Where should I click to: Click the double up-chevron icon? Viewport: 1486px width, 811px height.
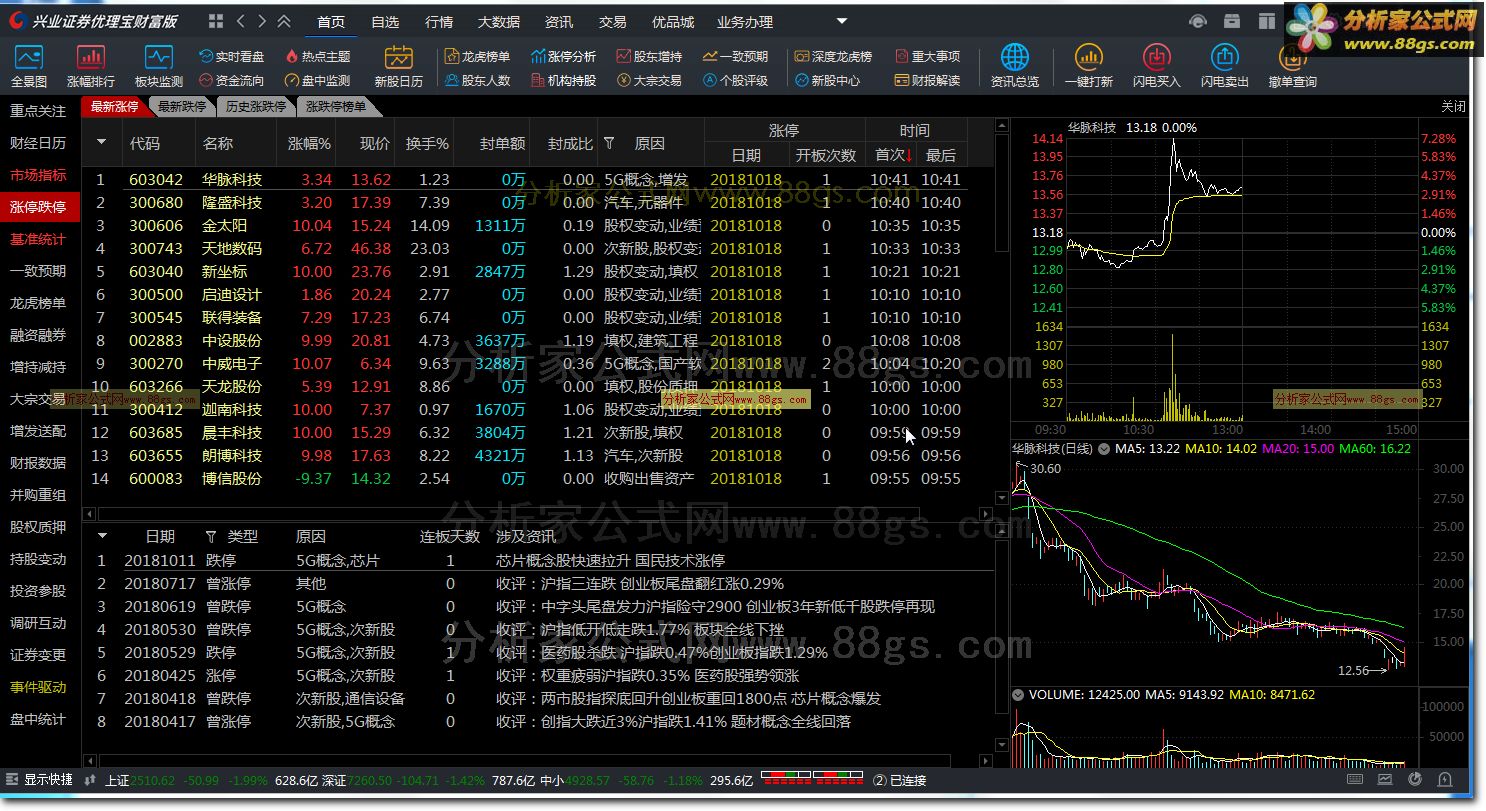click(x=284, y=21)
